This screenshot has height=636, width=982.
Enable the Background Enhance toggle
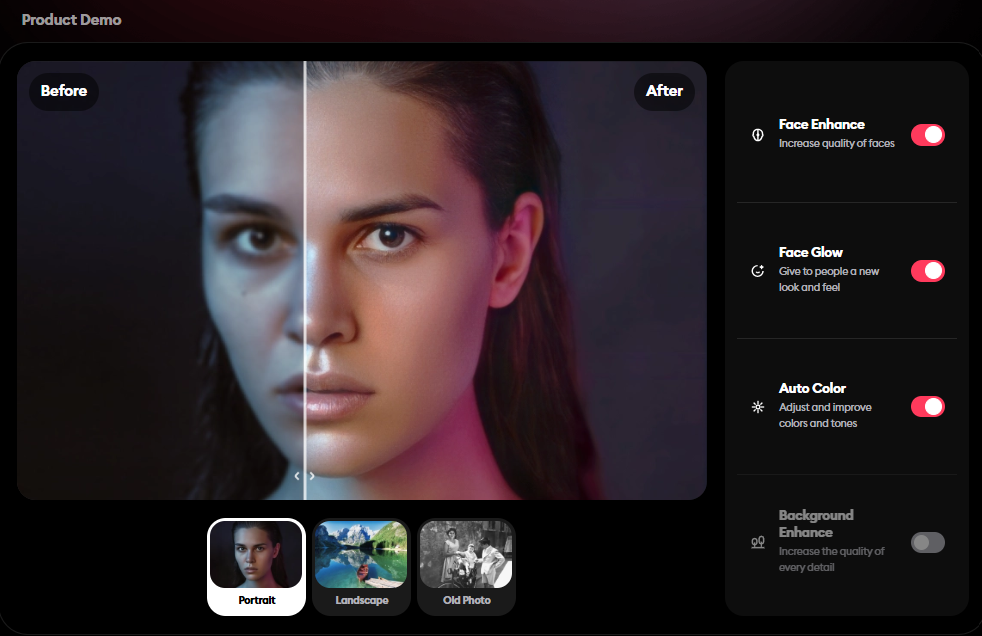[927, 543]
